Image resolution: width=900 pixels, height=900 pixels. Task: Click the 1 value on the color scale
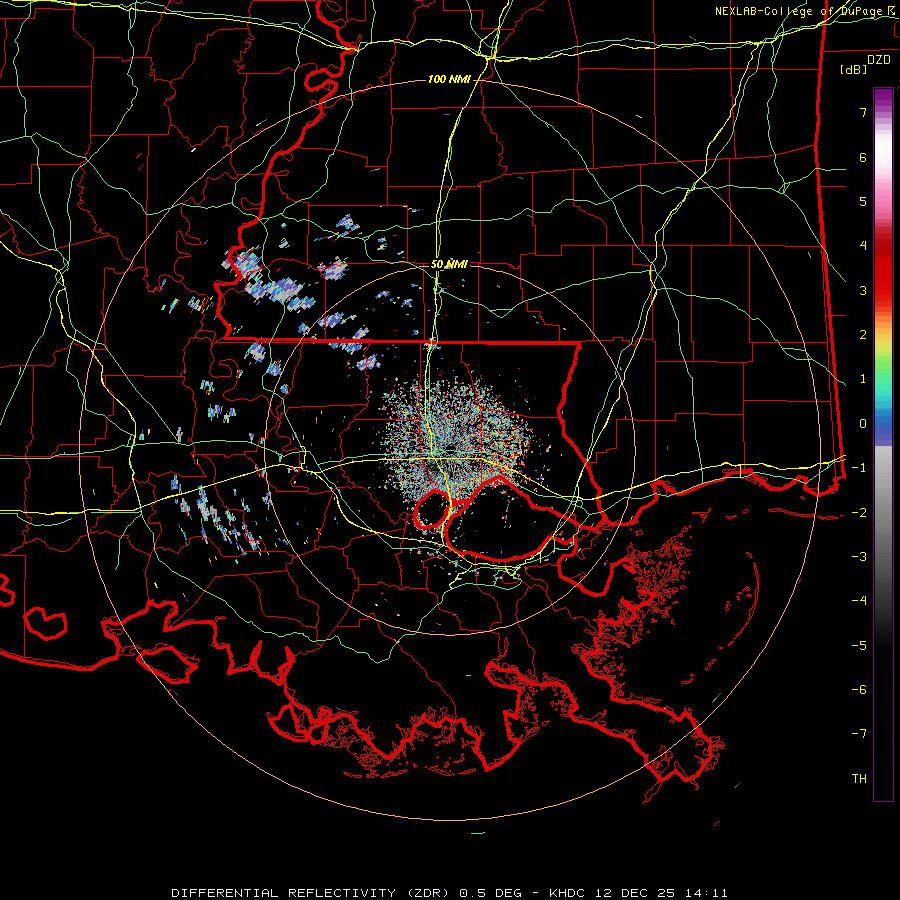tap(863, 379)
